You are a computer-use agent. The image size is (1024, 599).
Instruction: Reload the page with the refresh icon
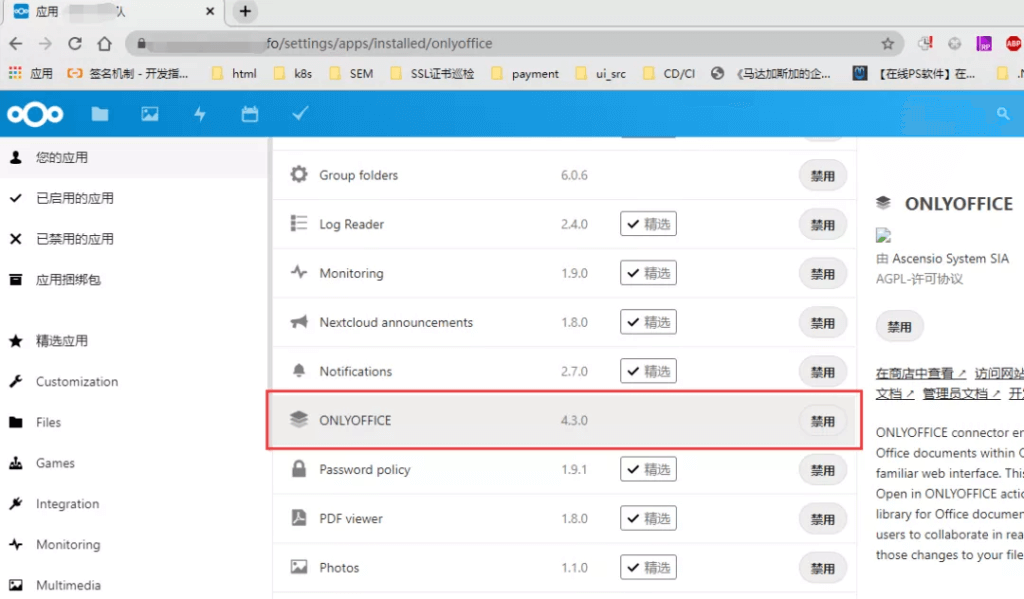tap(74, 44)
